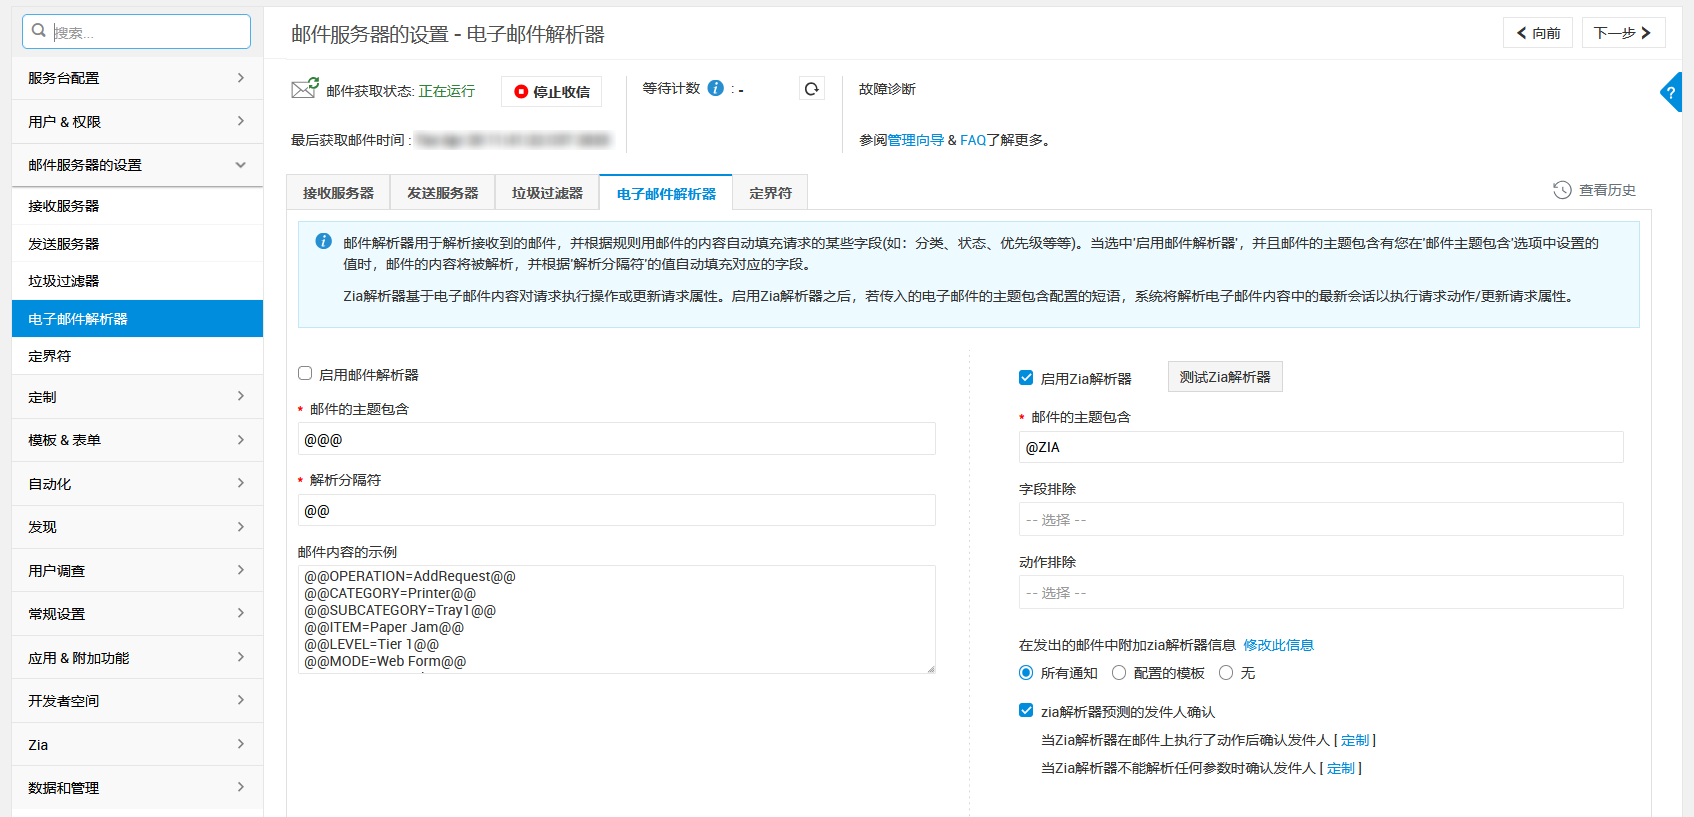Viewport: 1694px width, 817px height.
Task: Select the 配置的模板 radio option
Action: [x=1119, y=673]
